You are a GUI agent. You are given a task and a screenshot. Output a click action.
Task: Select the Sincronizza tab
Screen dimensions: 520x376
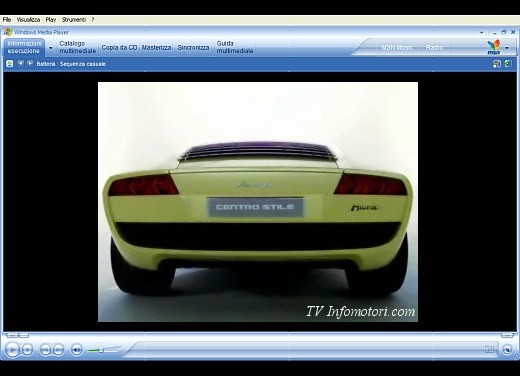click(193, 47)
